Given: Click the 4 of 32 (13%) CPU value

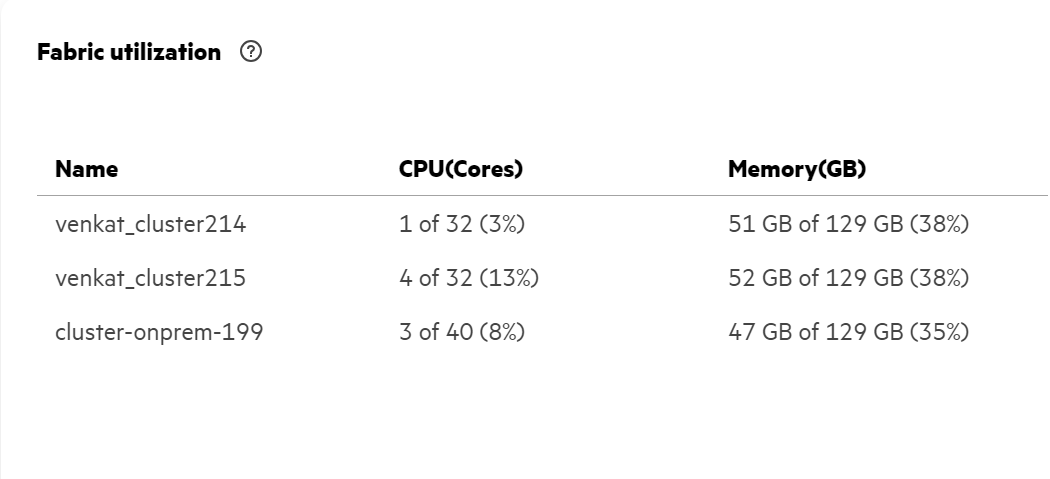Looking at the screenshot, I should tap(469, 278).
